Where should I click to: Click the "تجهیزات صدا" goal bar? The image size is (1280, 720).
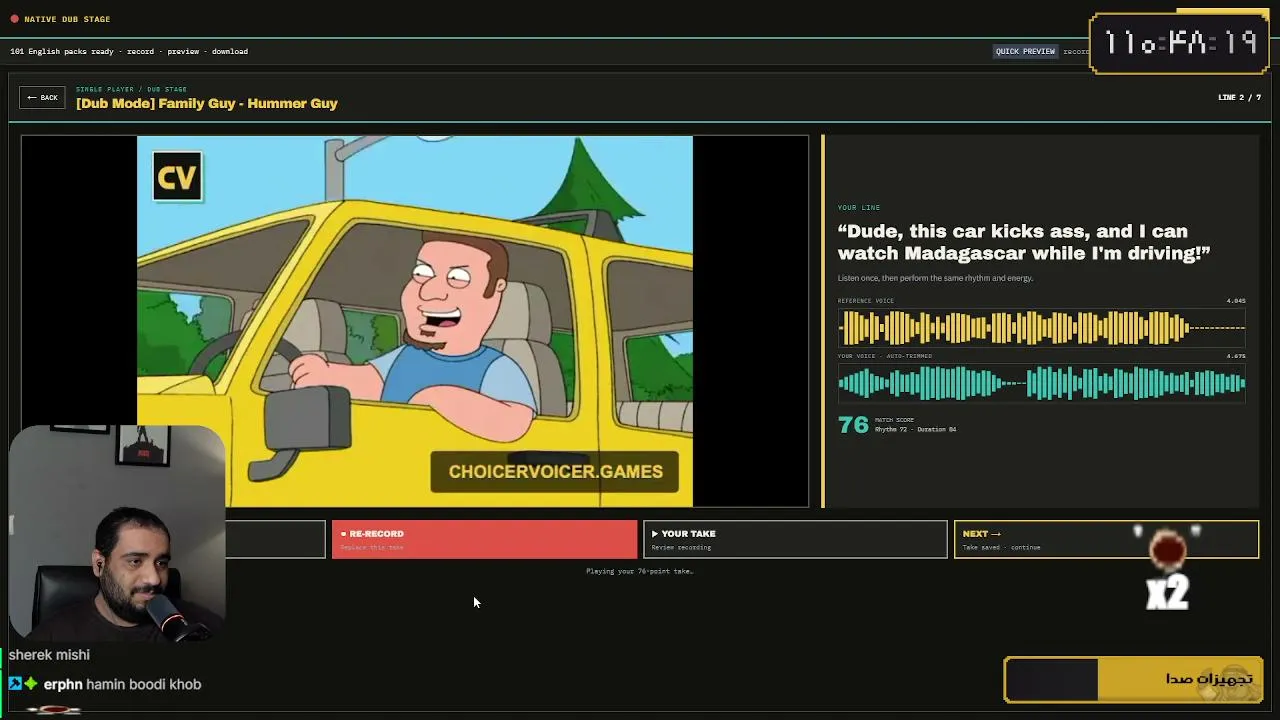[1134, 680]
